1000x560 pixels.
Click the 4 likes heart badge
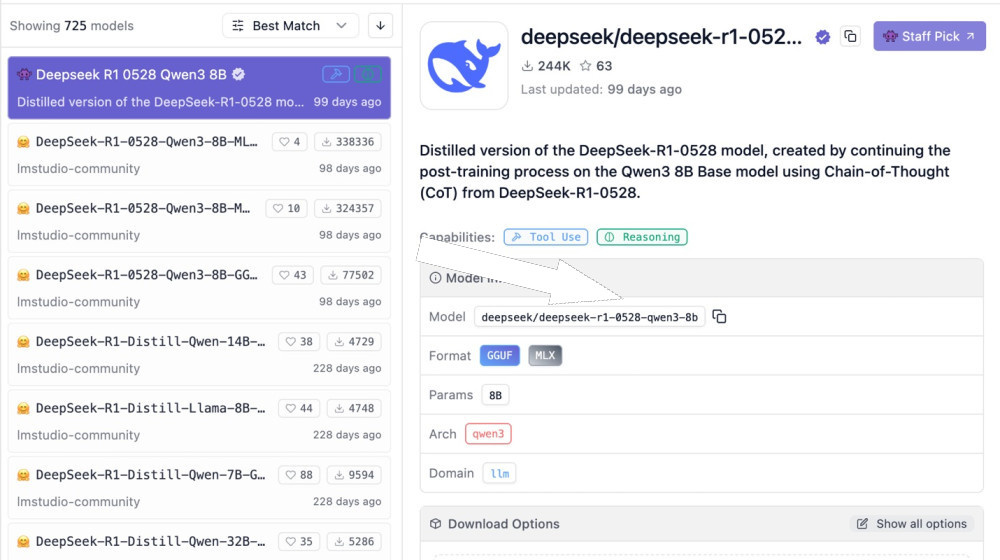pyautogui.click(x=290, y=142)
